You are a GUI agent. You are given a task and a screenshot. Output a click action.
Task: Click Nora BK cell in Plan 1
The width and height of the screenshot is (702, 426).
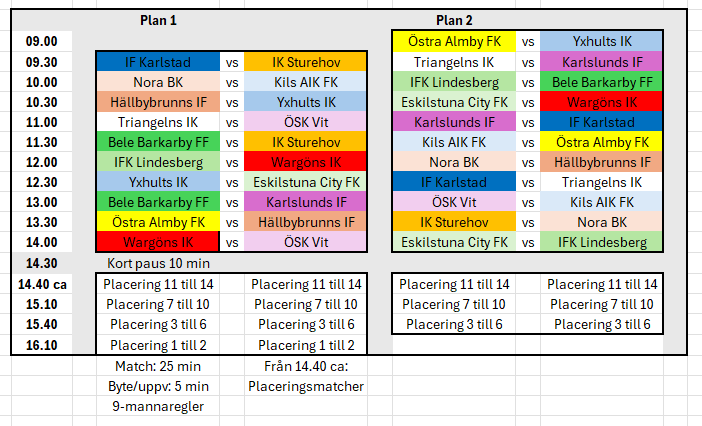tap(158, 82)
